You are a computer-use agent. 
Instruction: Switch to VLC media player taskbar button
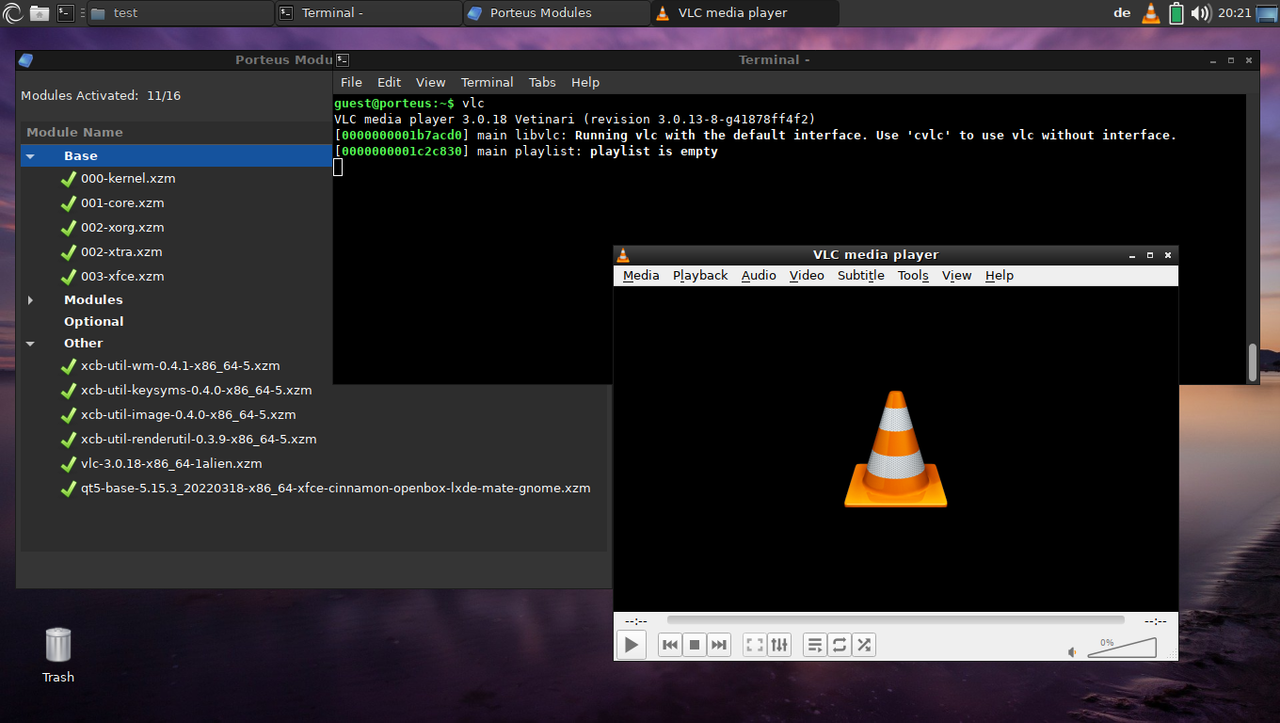point(745,13)
